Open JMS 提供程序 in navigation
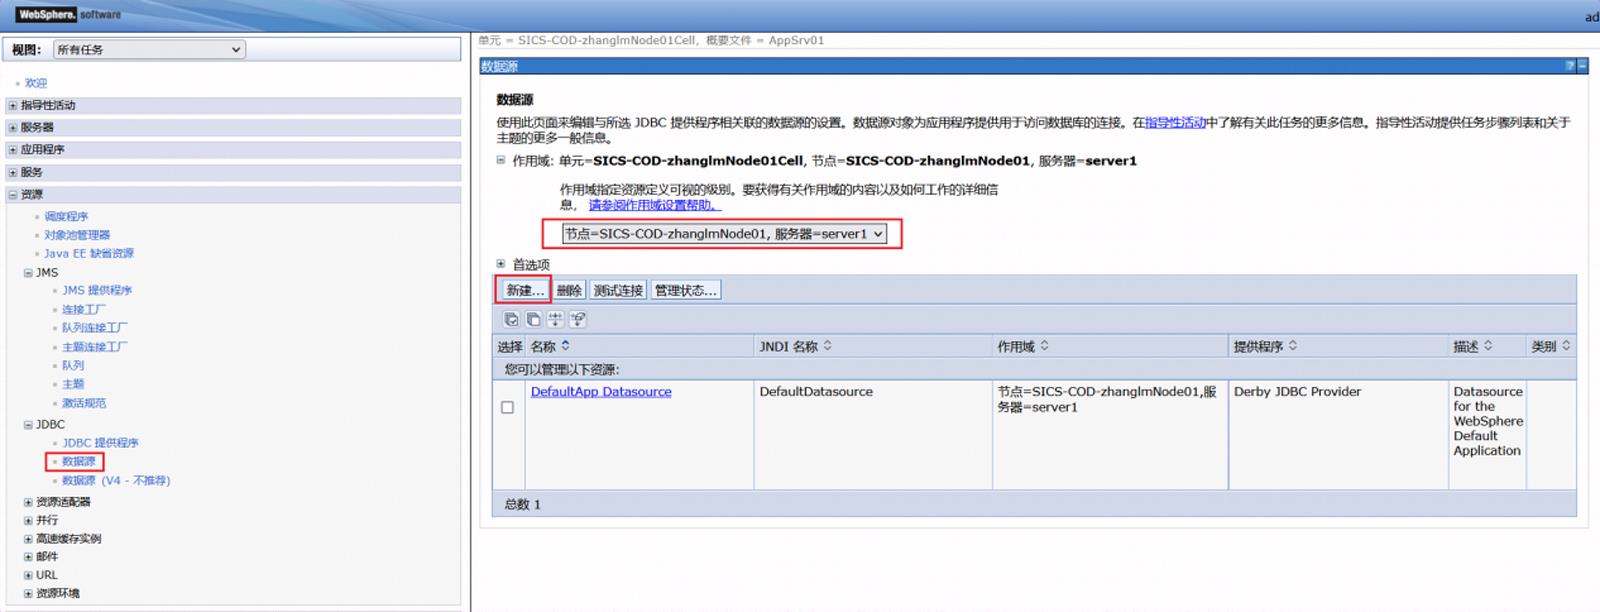The height and width of the screenshot is (612, 1600). tap(97, 290)
